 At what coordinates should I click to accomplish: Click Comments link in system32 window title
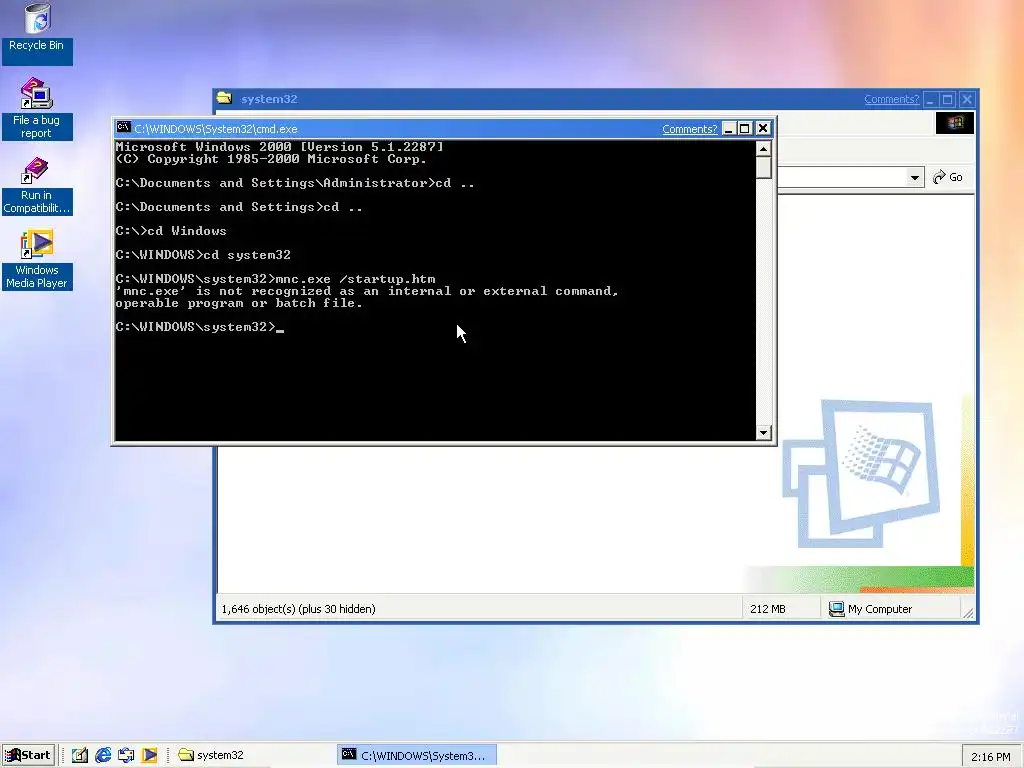click(x=891, y=99)
